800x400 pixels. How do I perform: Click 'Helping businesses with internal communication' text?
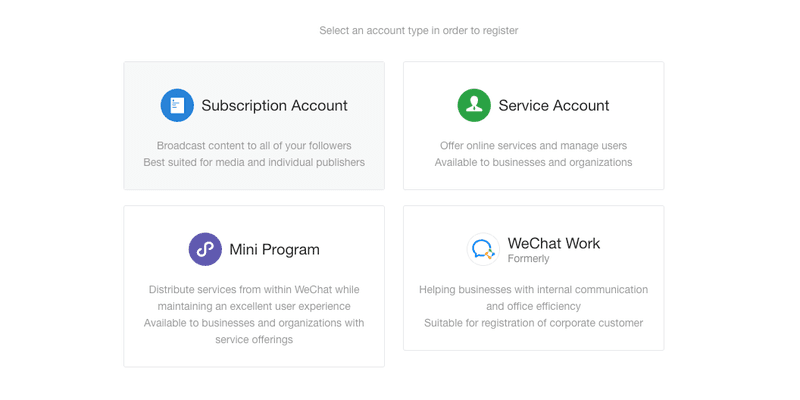tap(533, 290)
